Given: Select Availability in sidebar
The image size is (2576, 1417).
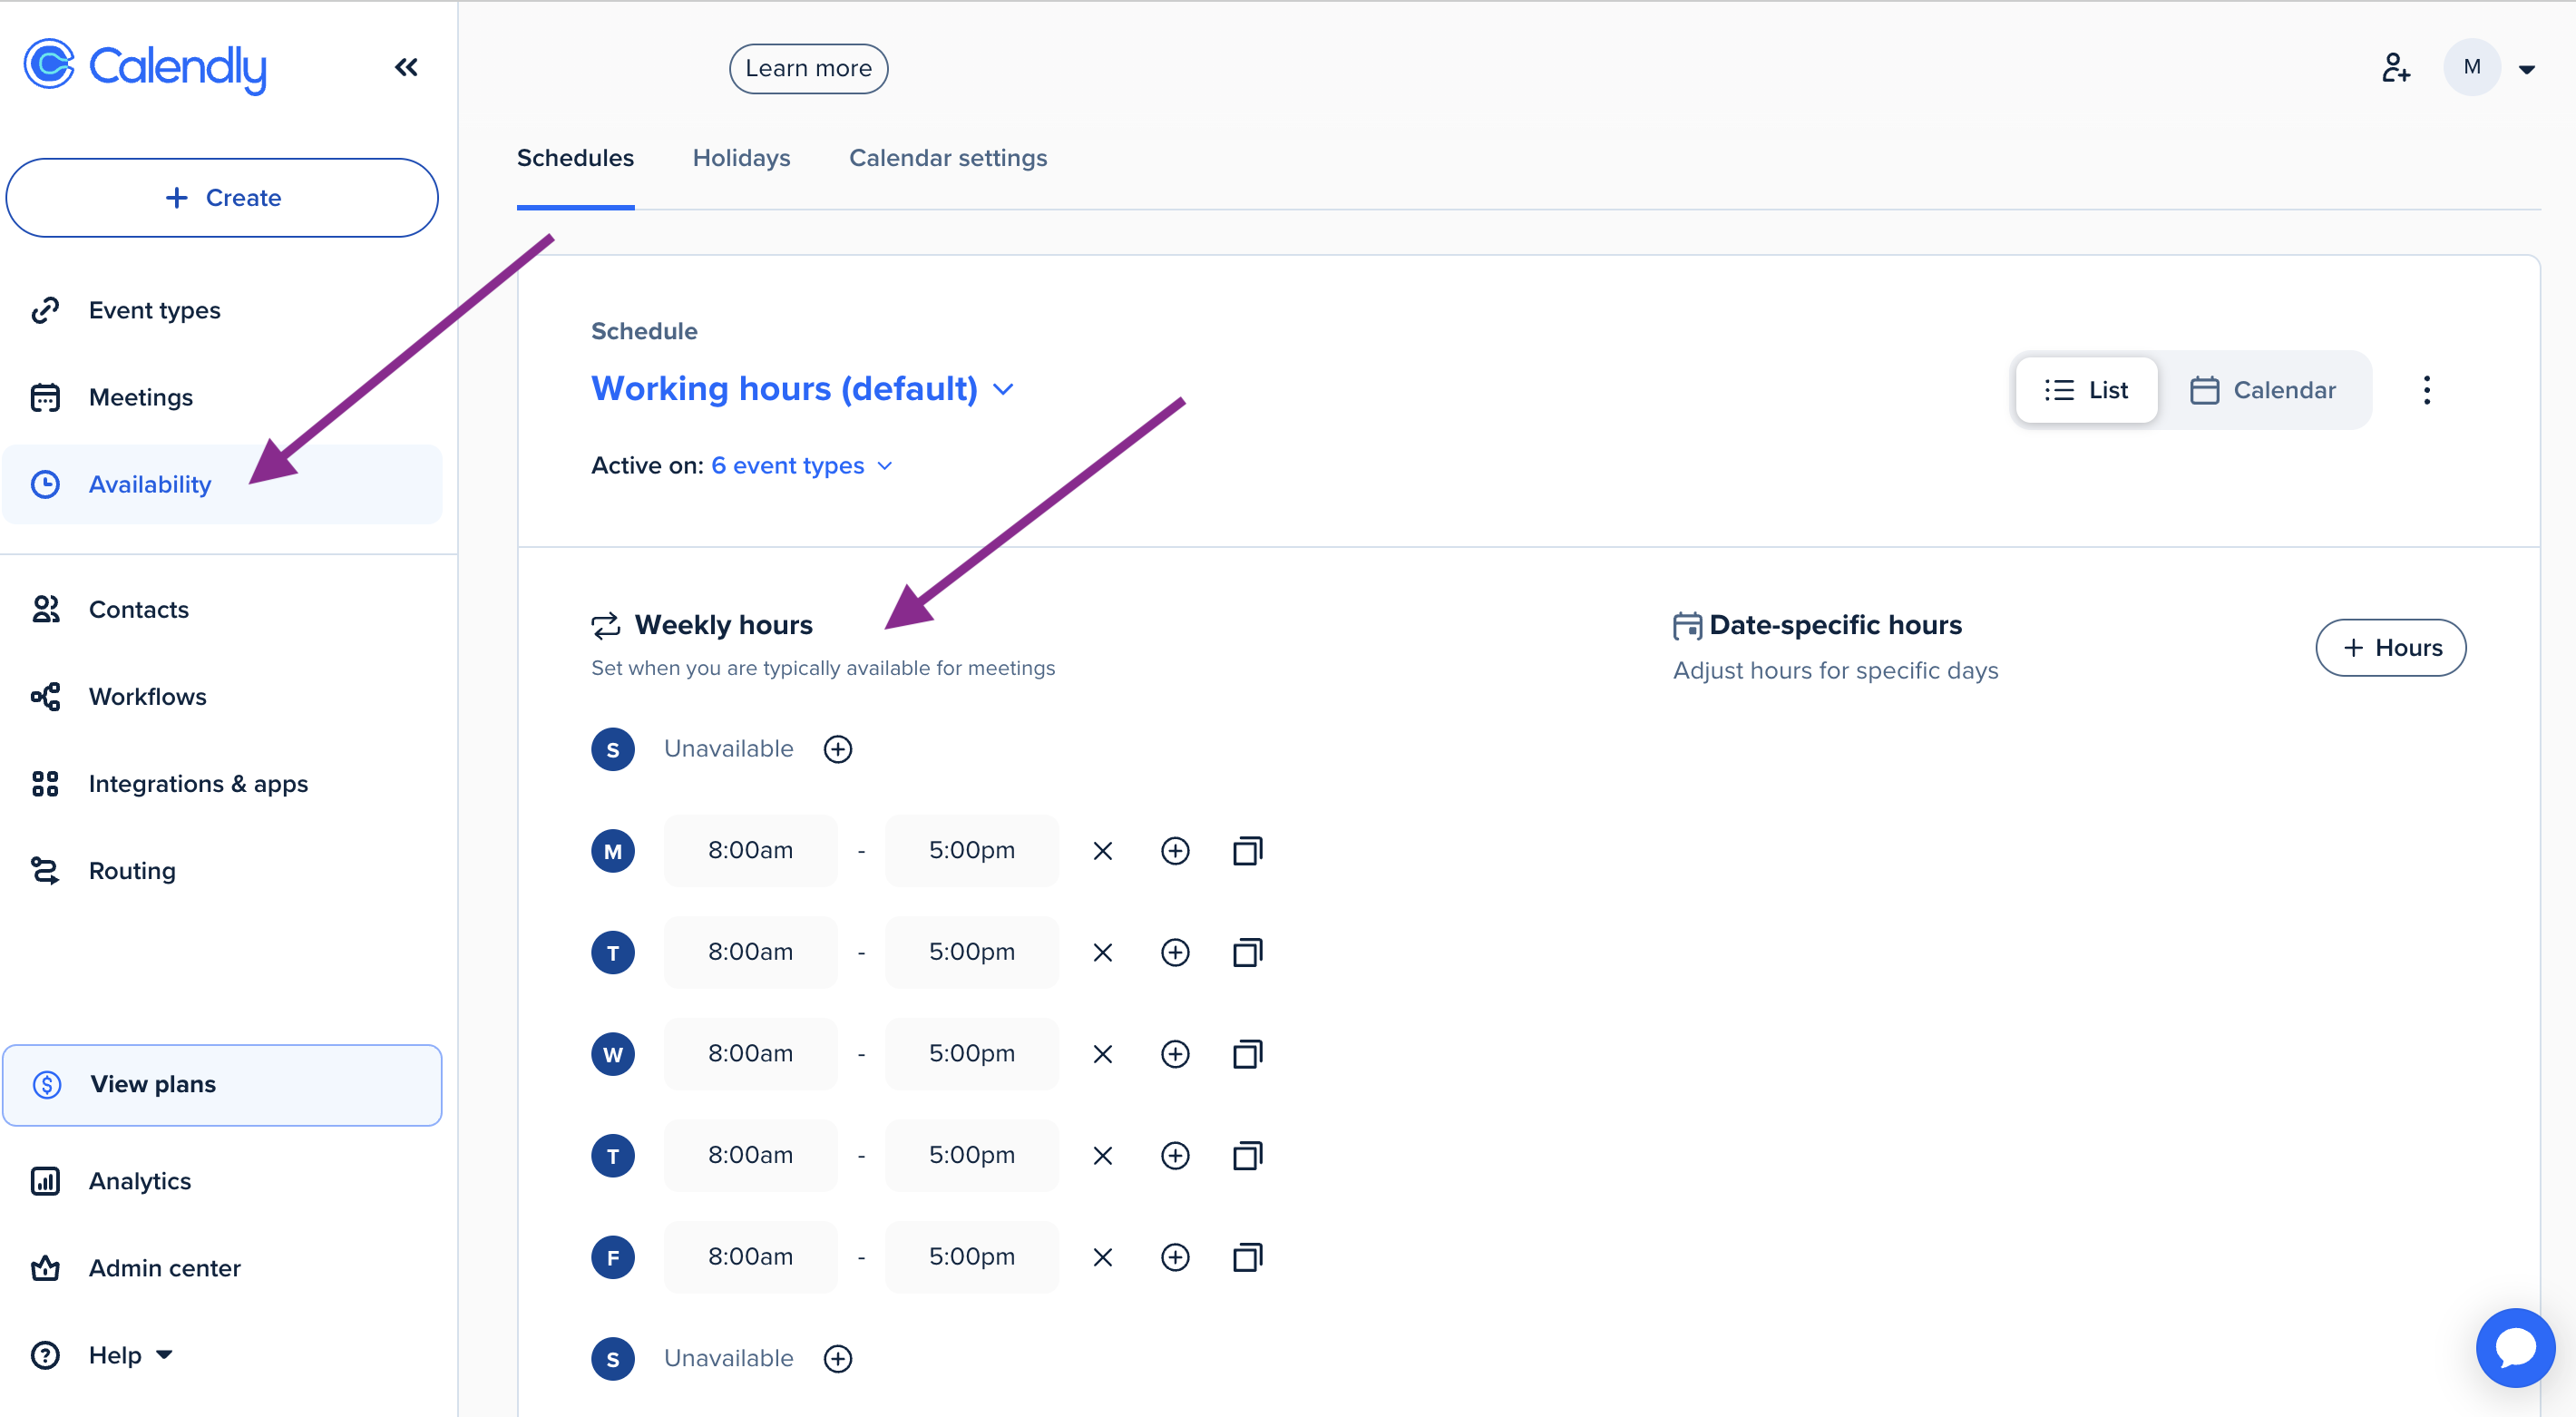Looking at the screenshot, I should pos(222,484).
